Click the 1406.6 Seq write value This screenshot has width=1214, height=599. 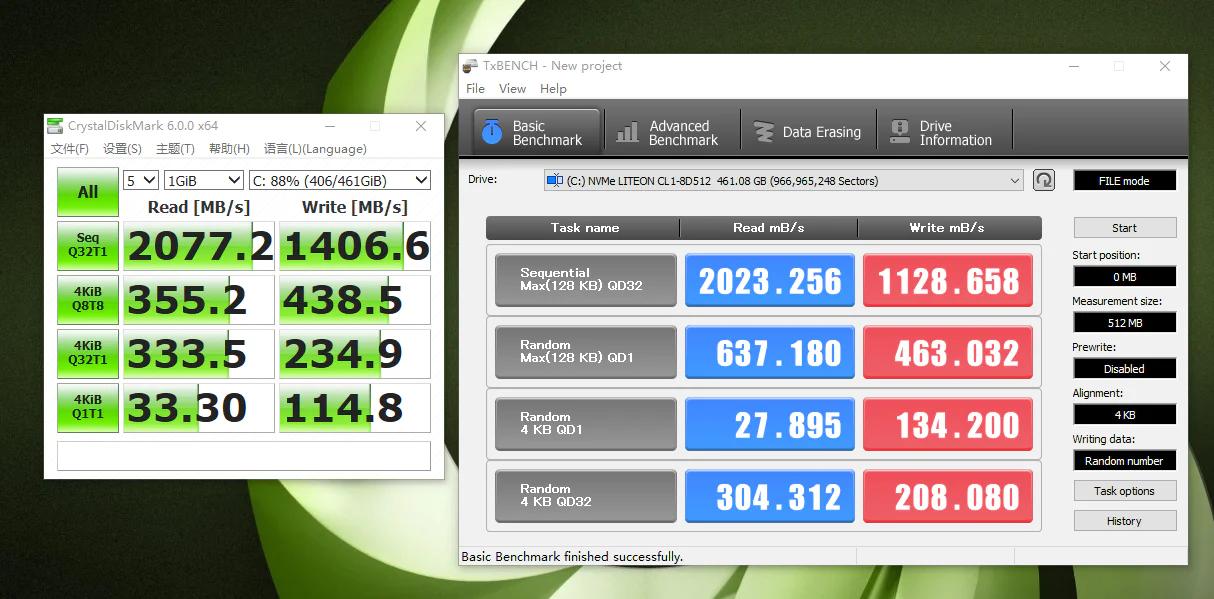coord(355,246)
